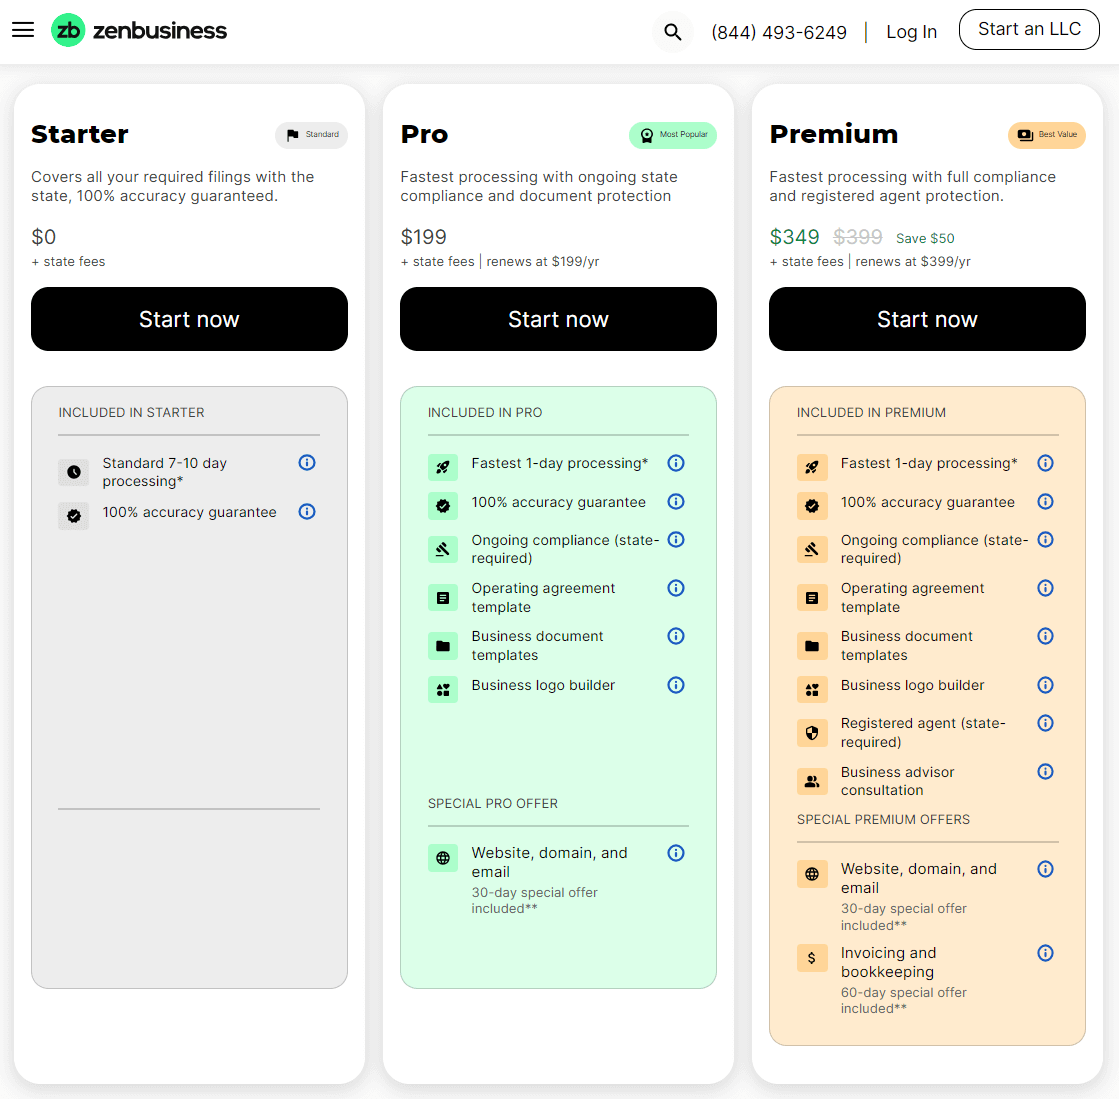
Task: Click the Best Value badge on Premium
Action: (x=1047, y=135)
